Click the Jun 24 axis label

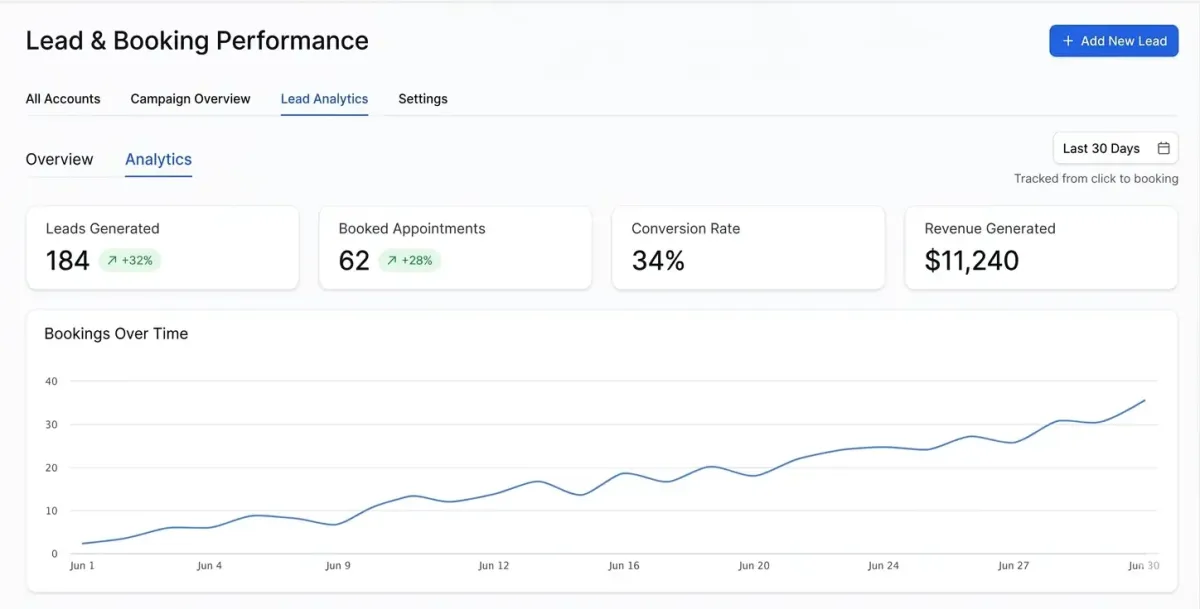click(883, 566)
